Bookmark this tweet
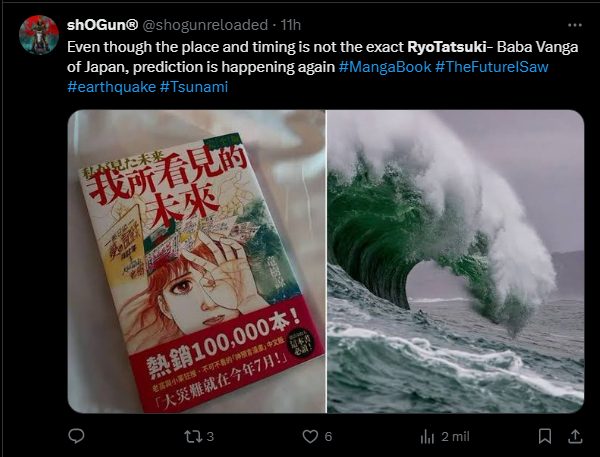 coord(545,436)
